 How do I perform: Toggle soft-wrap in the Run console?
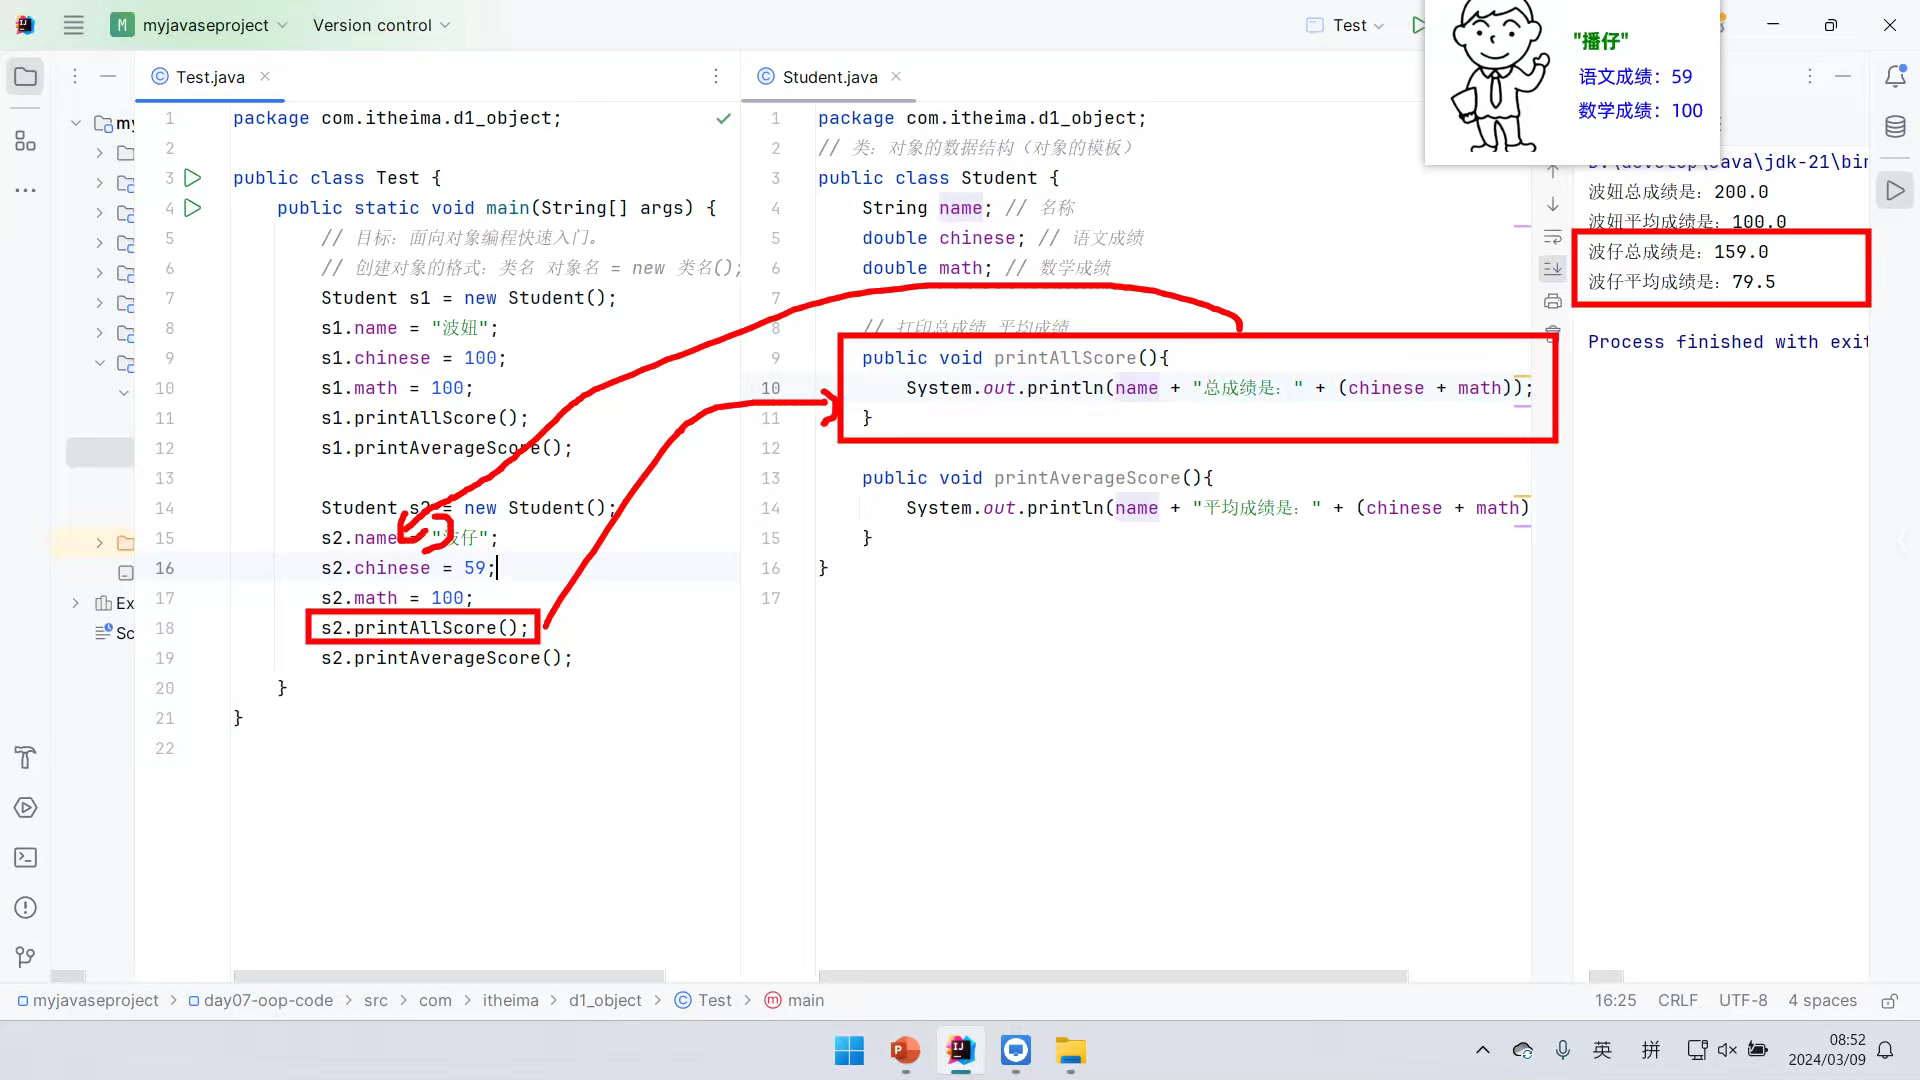[1552, 237]
